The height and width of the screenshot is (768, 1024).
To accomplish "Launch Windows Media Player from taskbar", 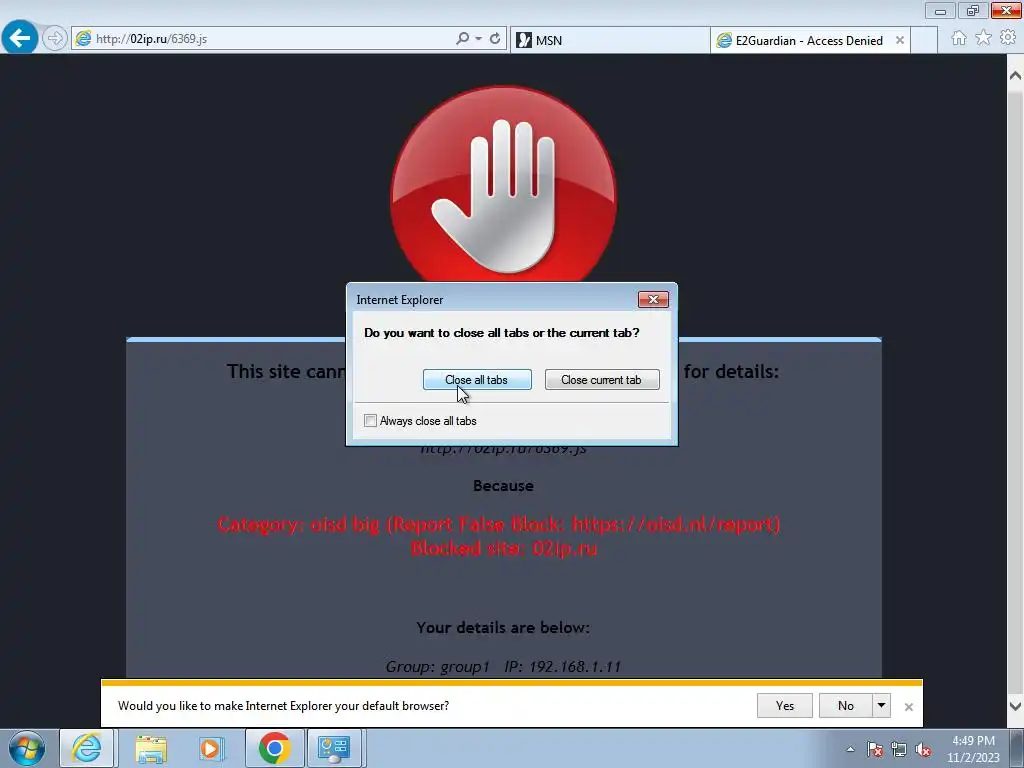I will [x=211, y=748].
